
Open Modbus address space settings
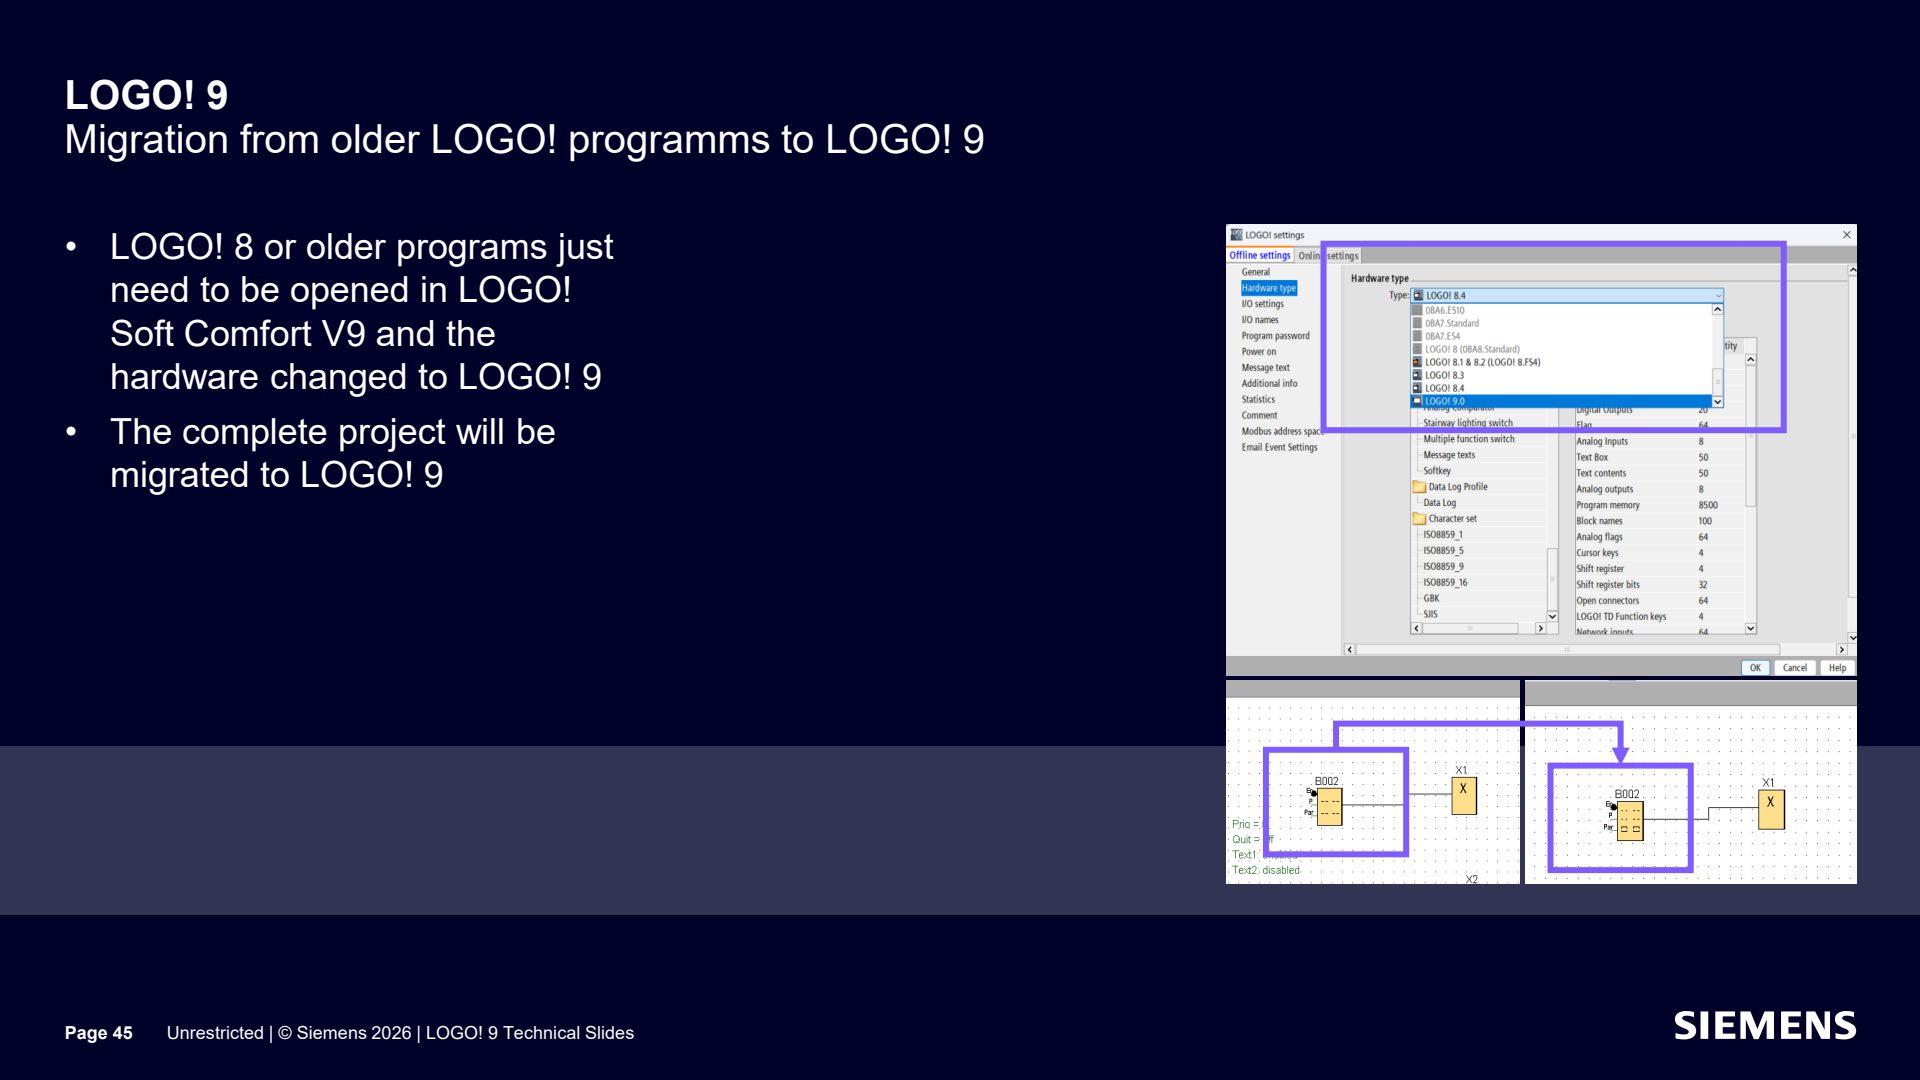[x=1282, y=432]
